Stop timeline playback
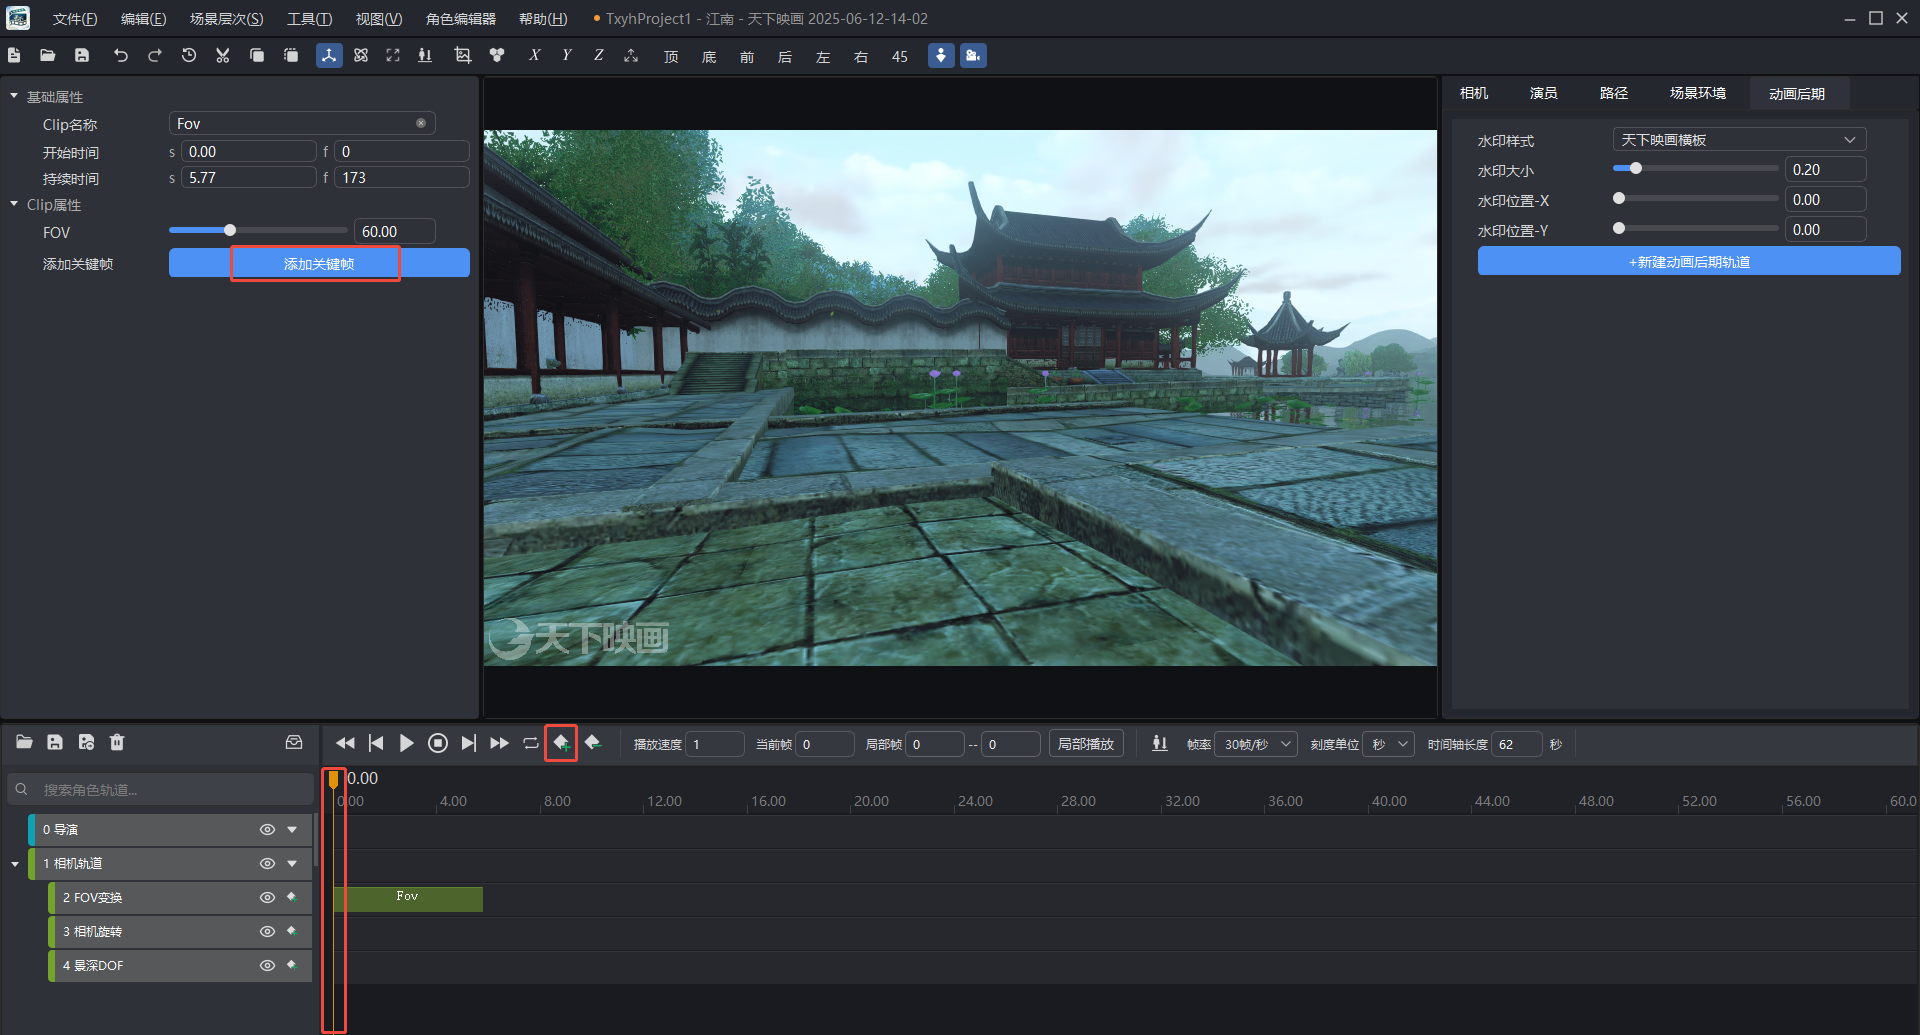Viewport: 1920px width, 1035px height. [437, 743]
